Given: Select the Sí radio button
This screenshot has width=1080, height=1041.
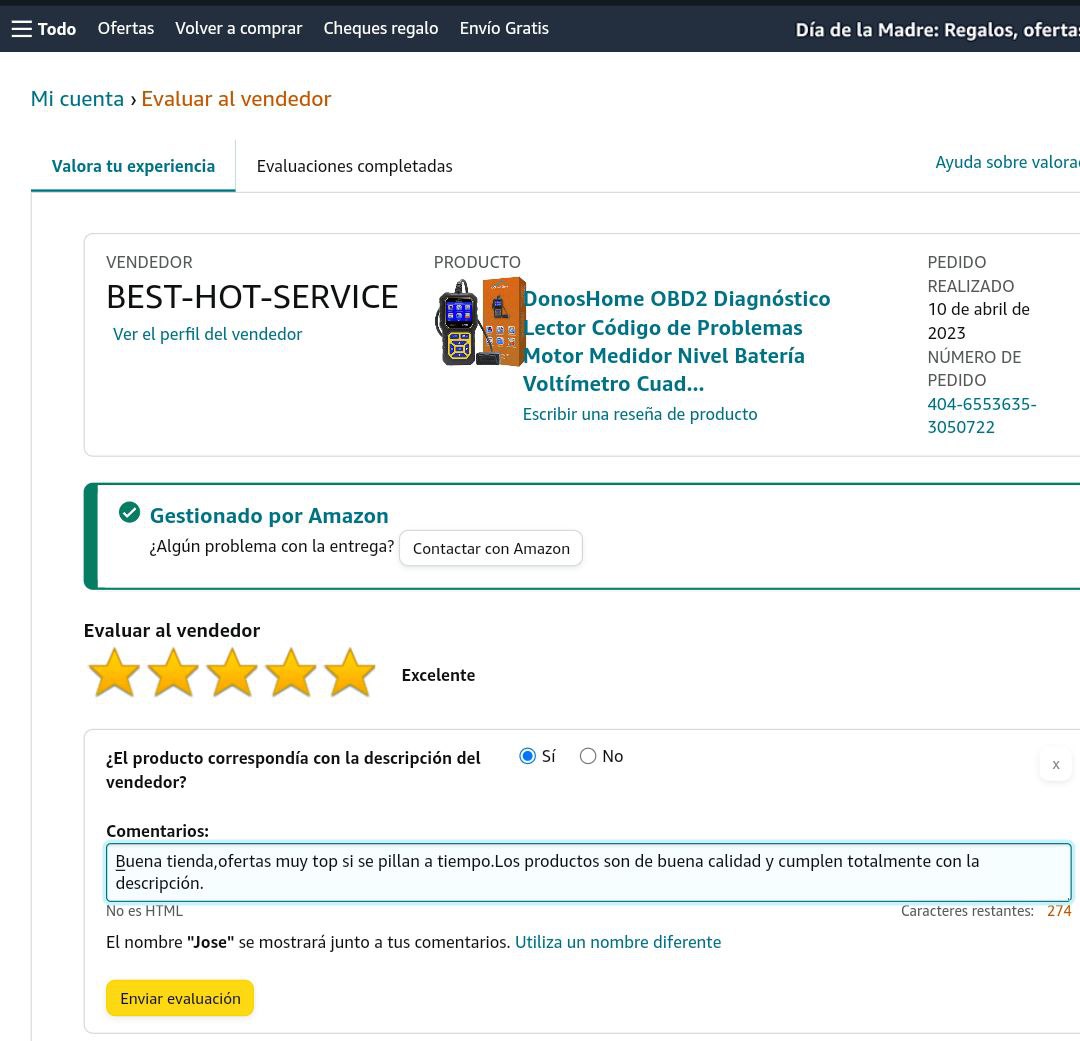Looking at the screenshot, I should pyautogui.click(x=528, y=756).
